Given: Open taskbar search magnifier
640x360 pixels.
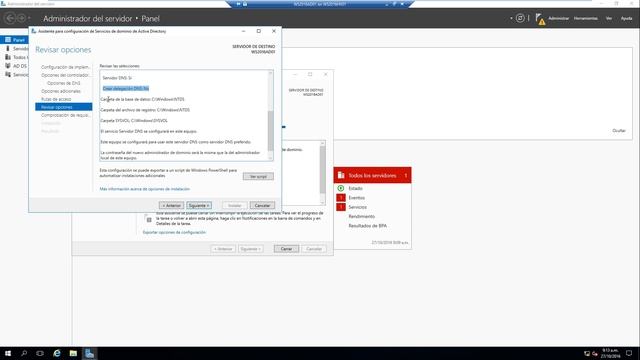Looking at the screenshot, I should [24, 353].
